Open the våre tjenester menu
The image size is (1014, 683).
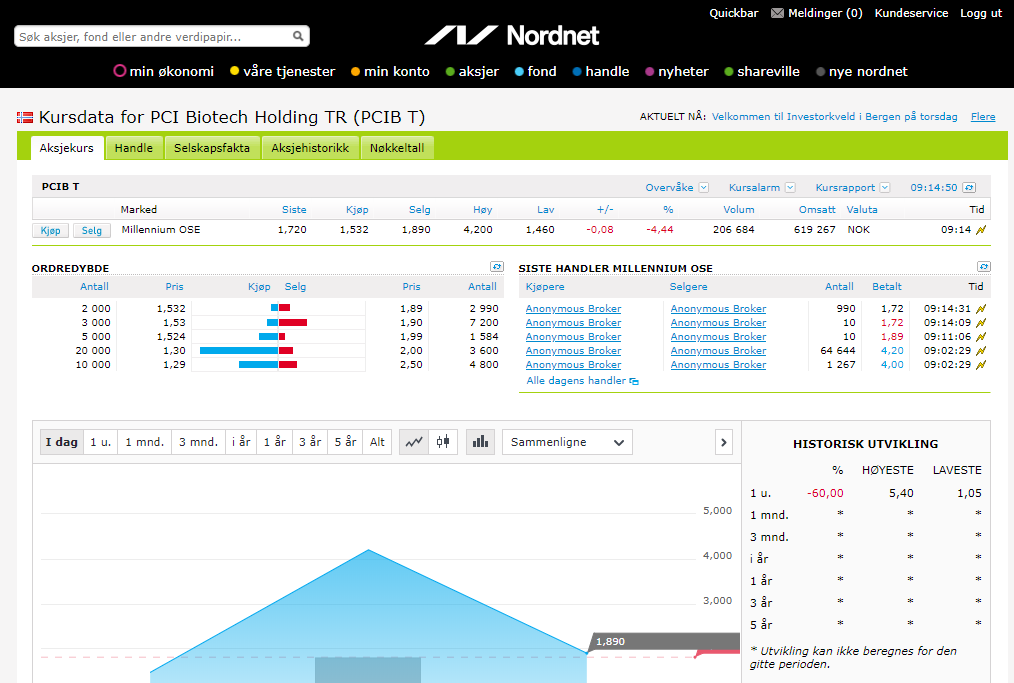tap(289, 71)
